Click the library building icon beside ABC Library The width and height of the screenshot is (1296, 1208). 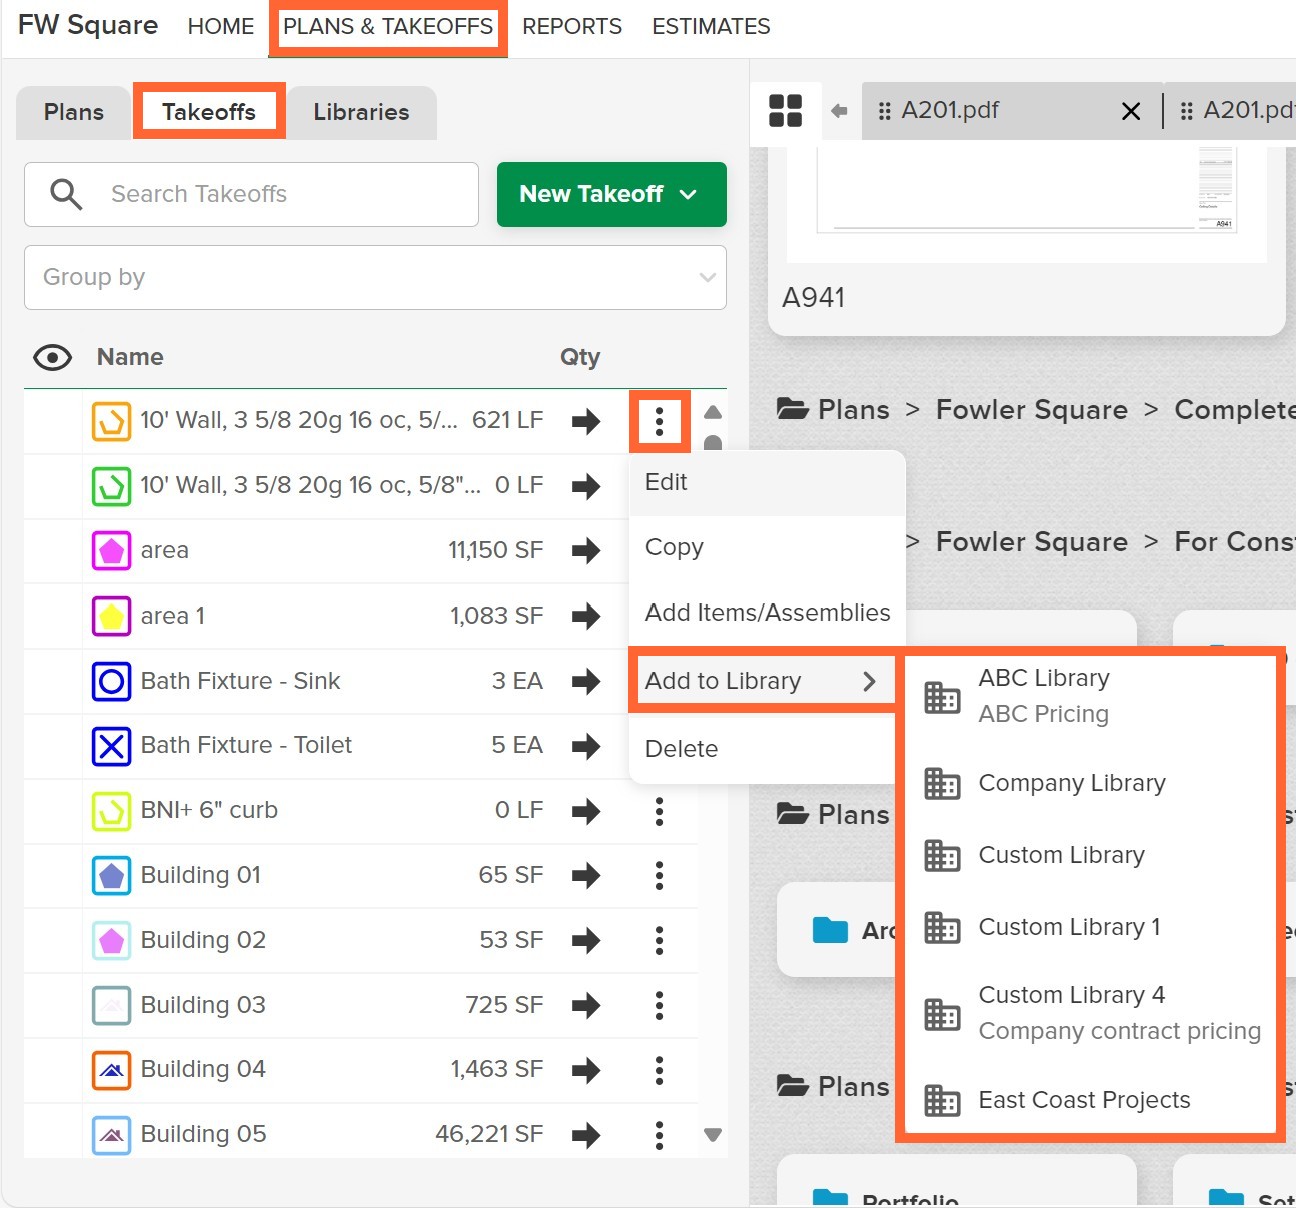(x=941, y=696)
